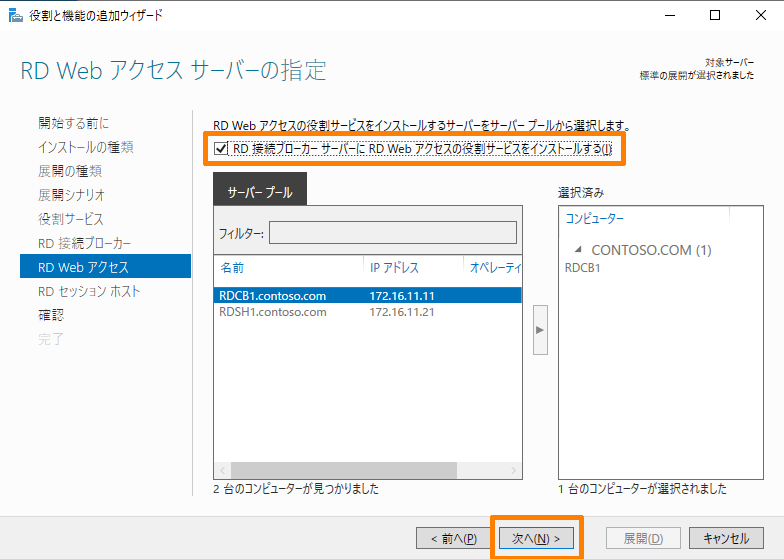Click the scrollbar left arrow in server pool
Image resolution: width=784 pixels, height=559 pixels.
222,470
